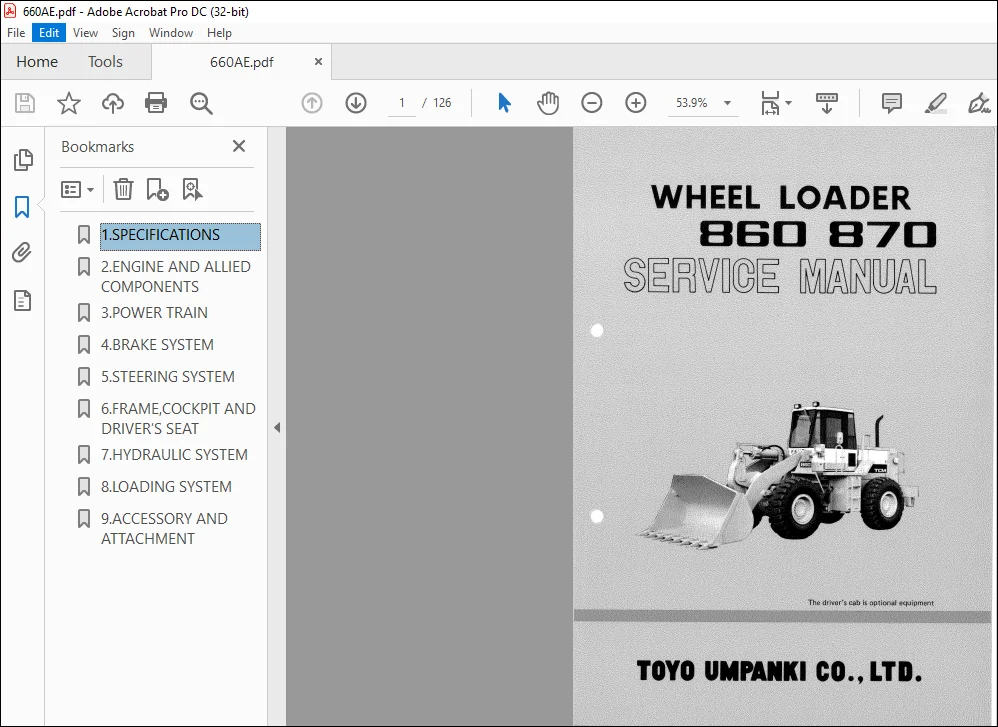Add a new bookmark

point(157,190)
